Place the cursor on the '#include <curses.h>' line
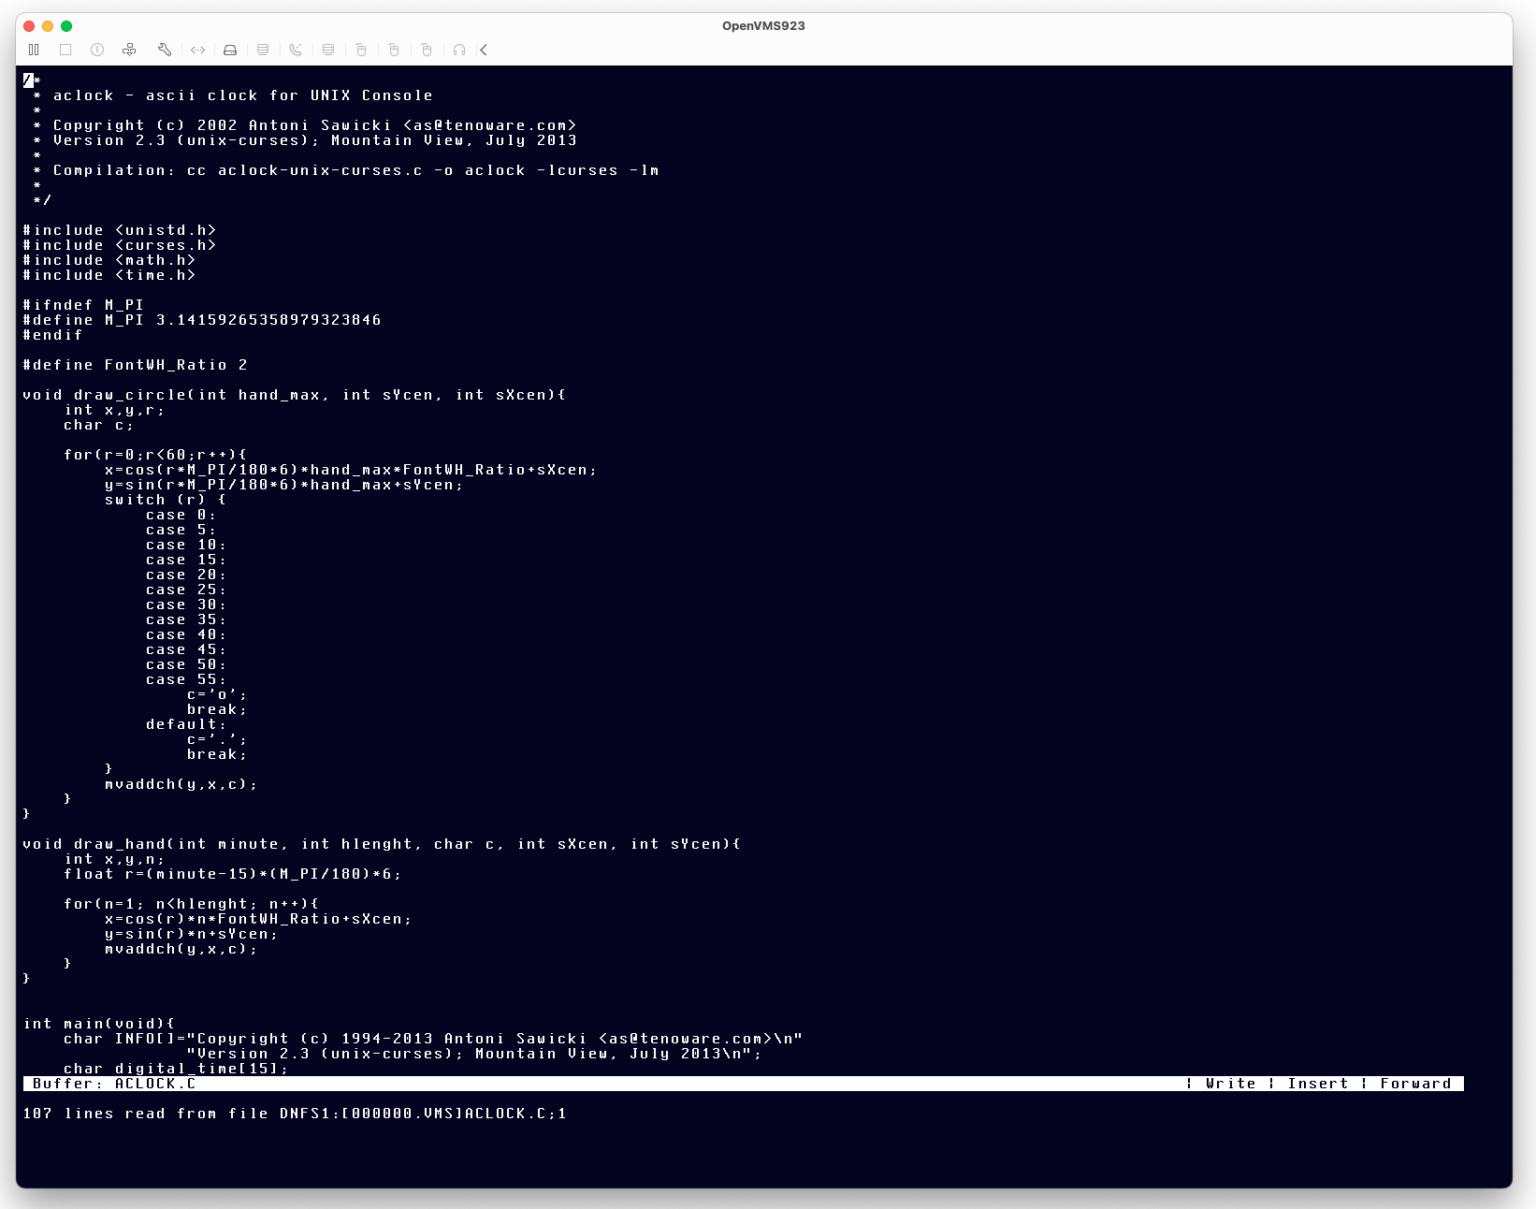The image size is (1536, 1209). (x=118, y=245)
